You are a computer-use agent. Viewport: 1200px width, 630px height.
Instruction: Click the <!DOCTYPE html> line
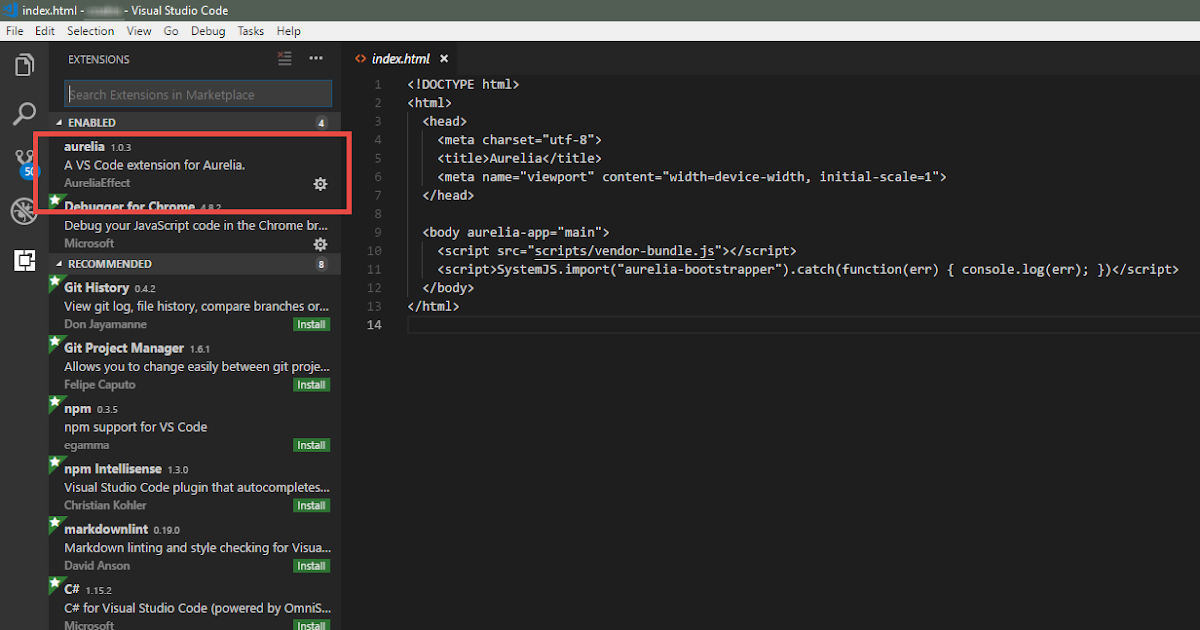pos(463,85)
